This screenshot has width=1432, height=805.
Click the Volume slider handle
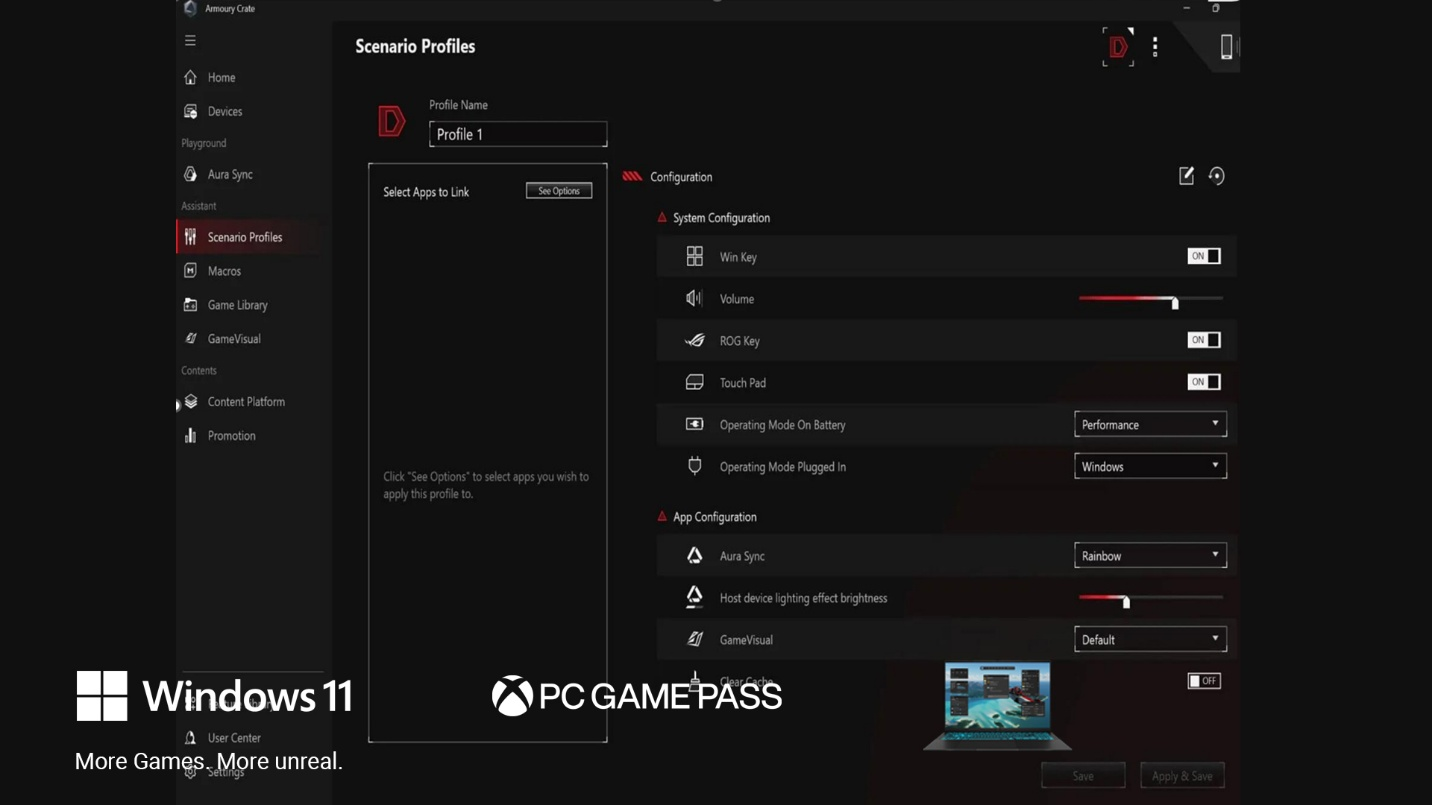point(1175,302)
